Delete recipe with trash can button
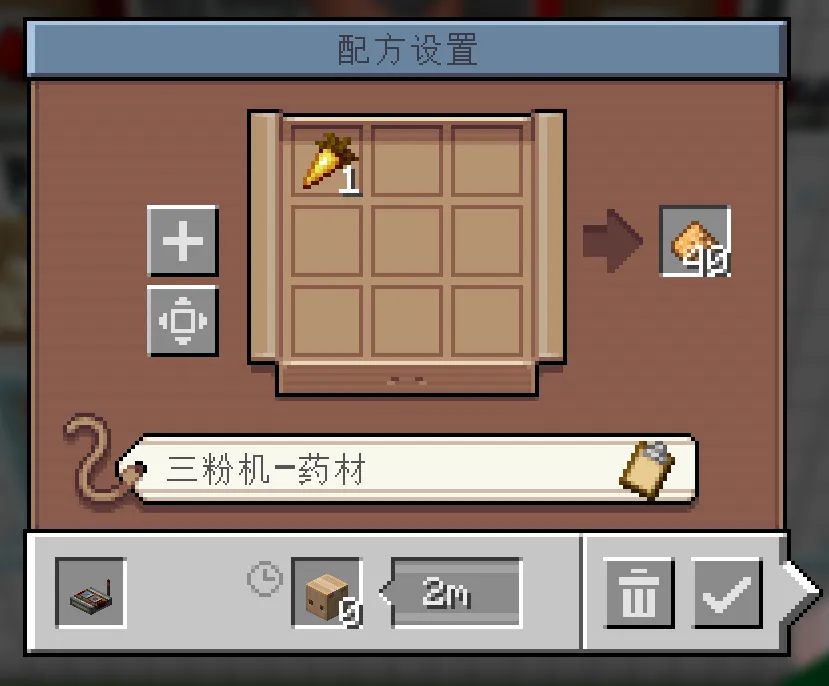This screenshot has height=686, width=829. click(639, 593)
